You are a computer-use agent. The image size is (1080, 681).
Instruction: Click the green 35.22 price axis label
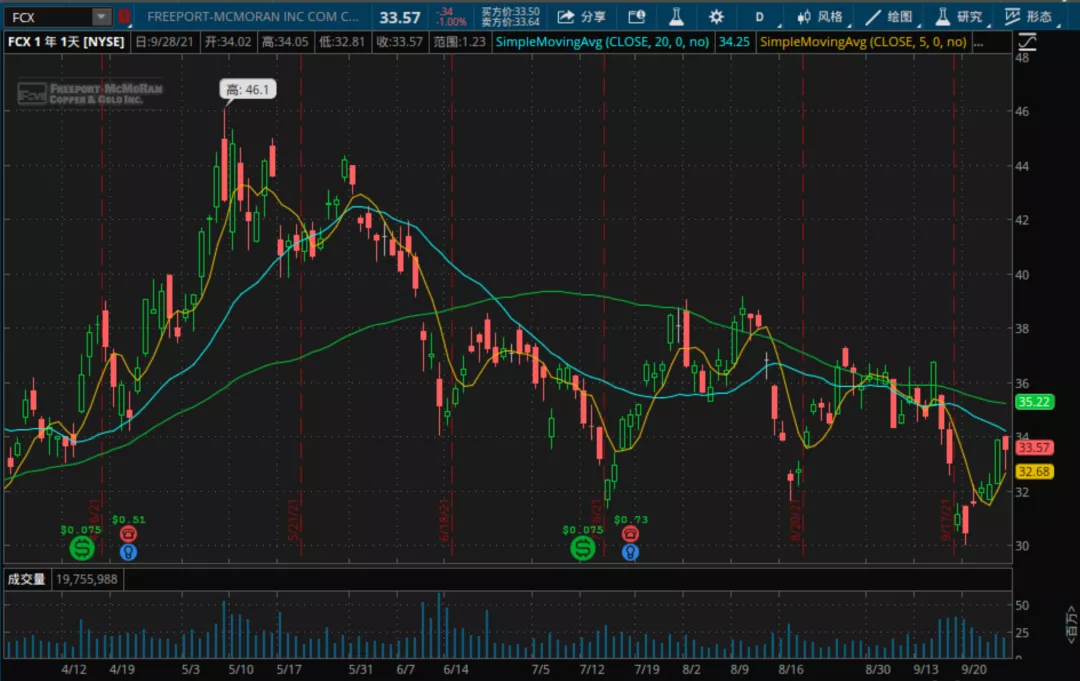[x=1034, y=402]
